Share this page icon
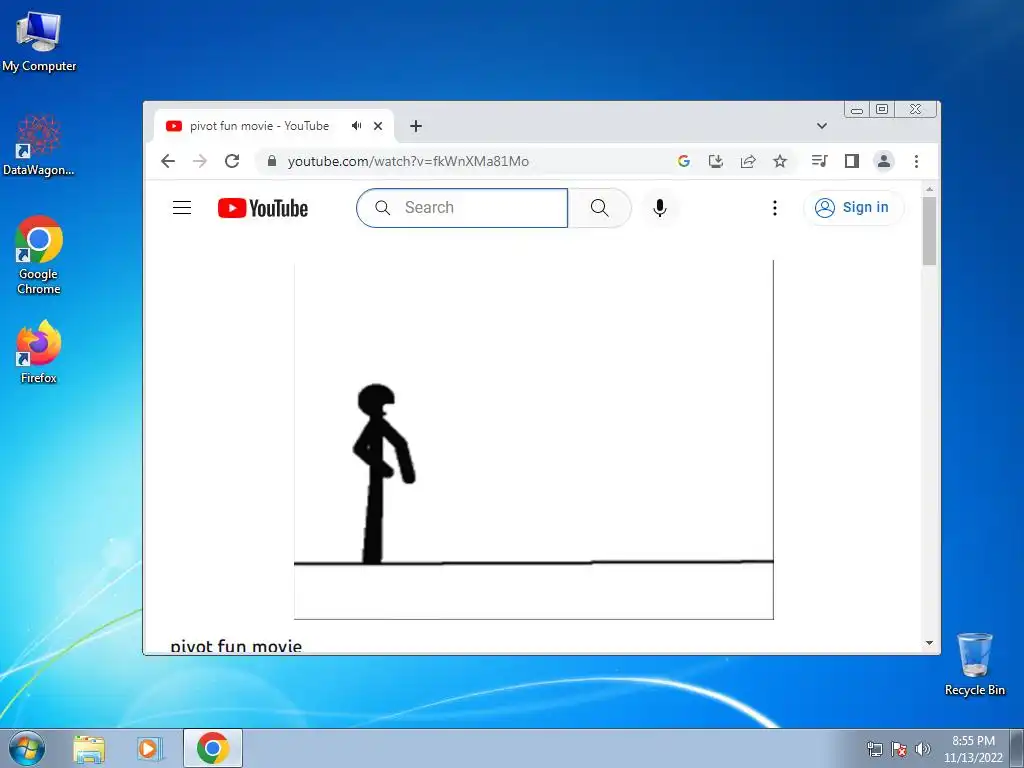 coord(748,161)
